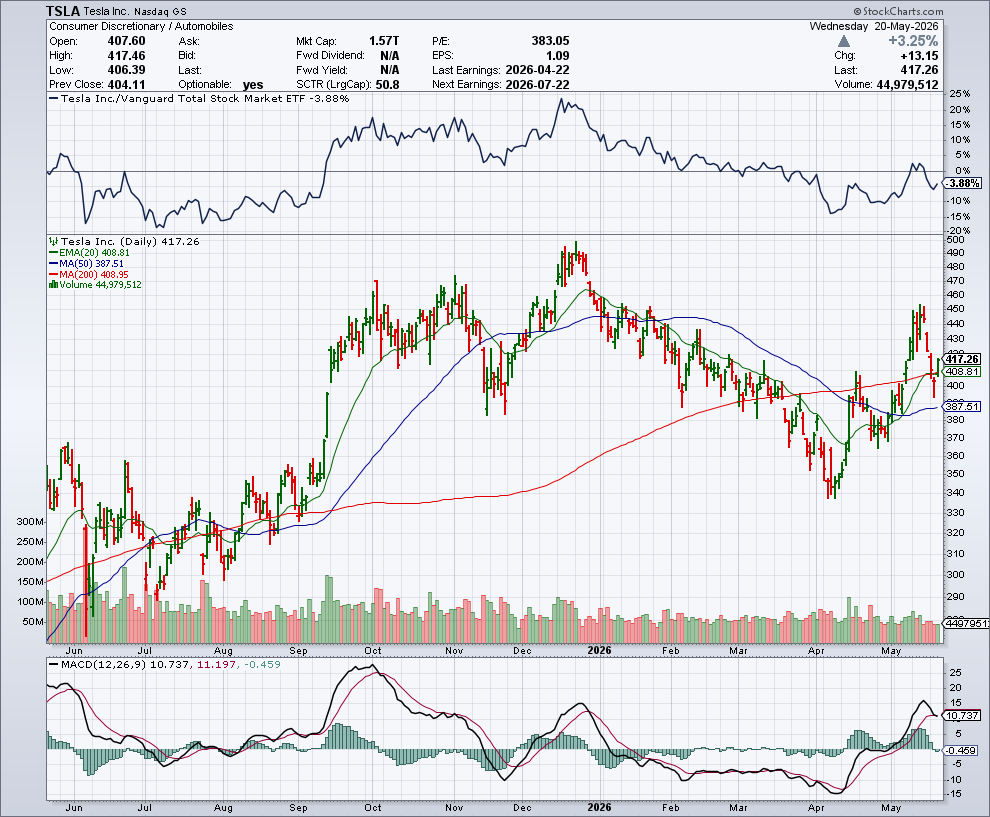Click the Next Earnings date 2026-07-22
The height and width of the screenshot is (817, 990).
pos(537,85)
